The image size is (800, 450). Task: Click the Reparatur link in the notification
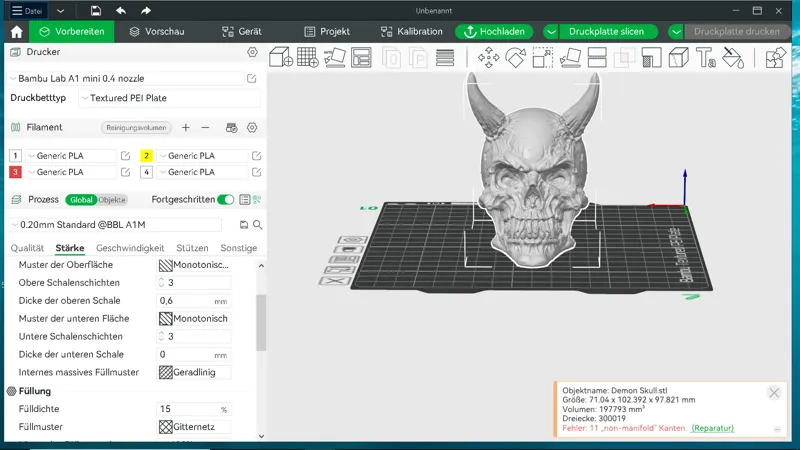712,428
